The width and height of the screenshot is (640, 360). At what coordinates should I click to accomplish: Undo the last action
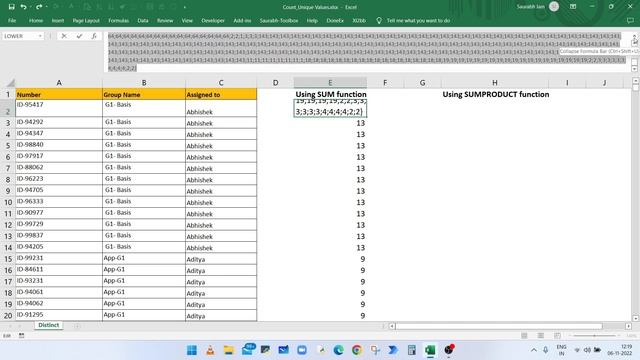(x=23, y=7)
